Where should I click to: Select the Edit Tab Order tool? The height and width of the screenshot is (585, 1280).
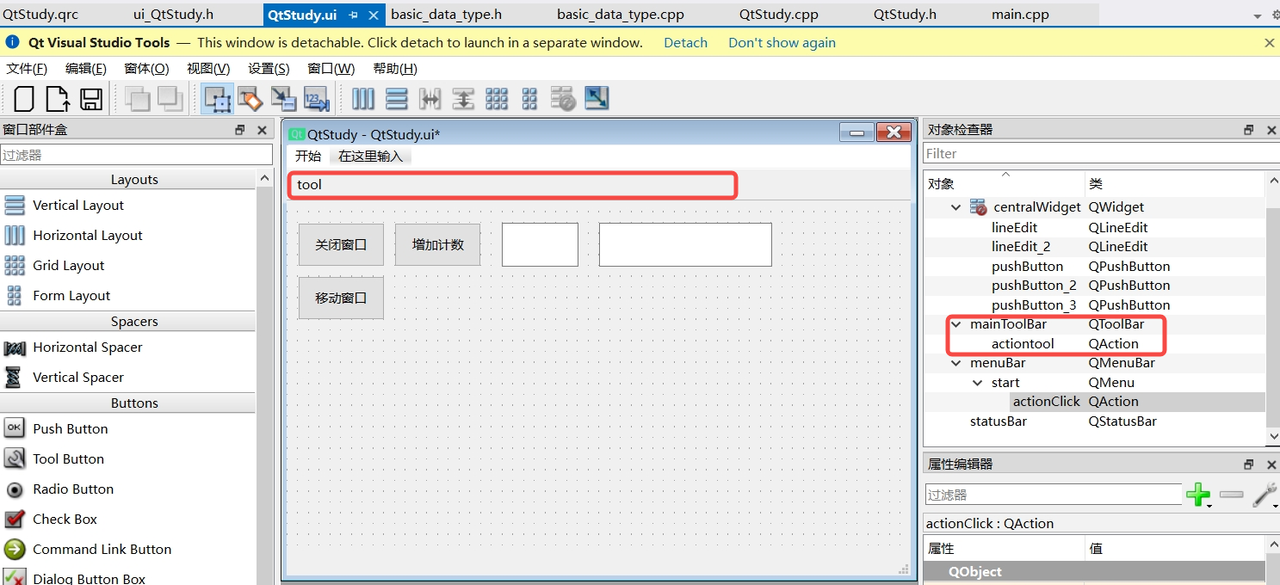317,98
